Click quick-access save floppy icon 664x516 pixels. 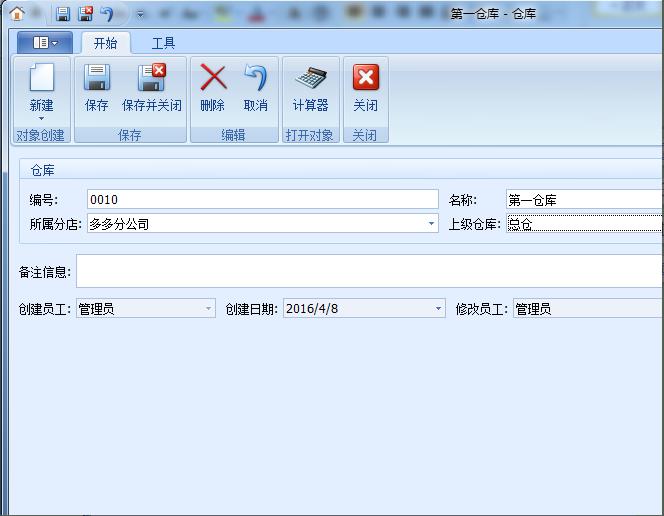pos(63,14)
